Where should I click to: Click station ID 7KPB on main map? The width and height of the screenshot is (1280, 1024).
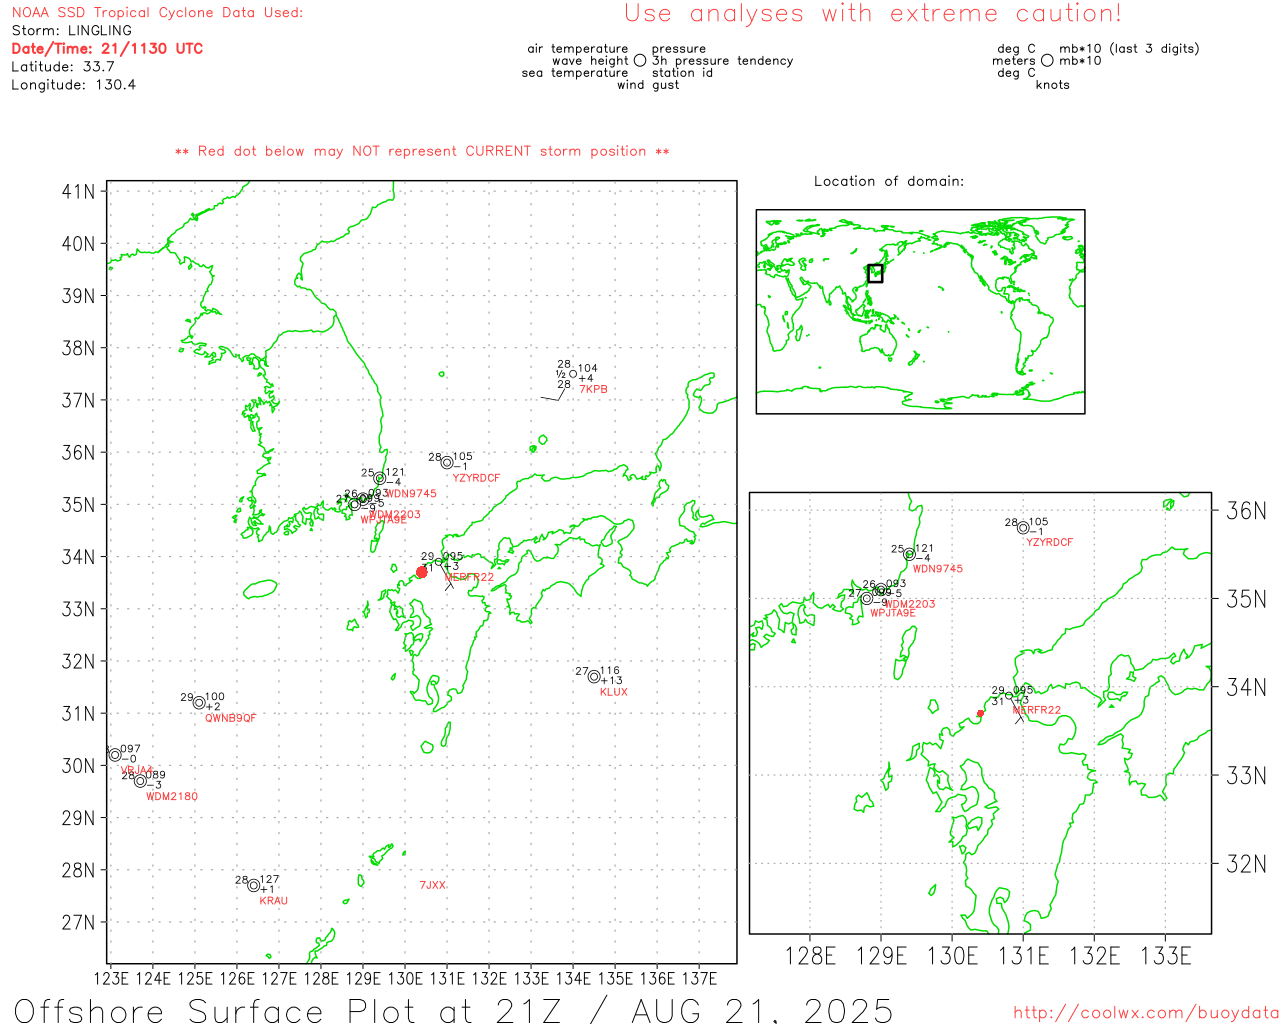593,389
